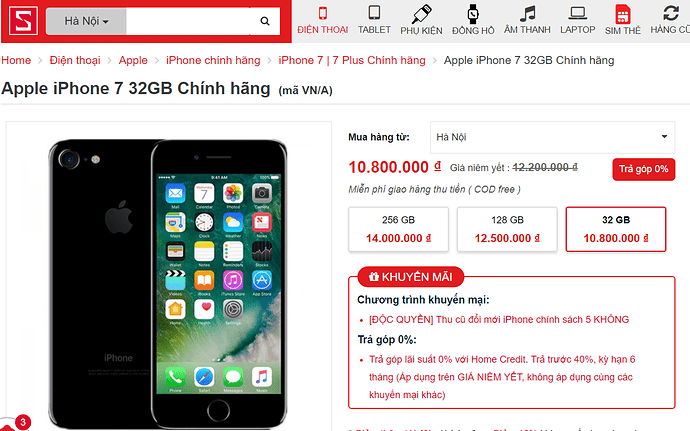Open the Apple breadcrumb link

[x=133, y=60]
